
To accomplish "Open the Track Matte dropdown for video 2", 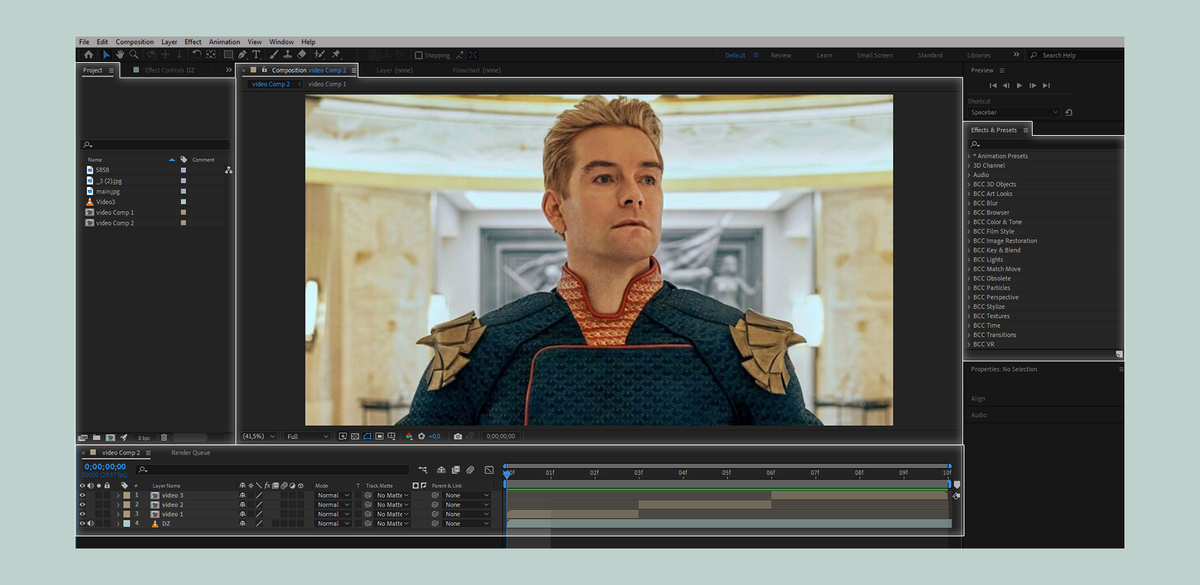I will [392, 505].
